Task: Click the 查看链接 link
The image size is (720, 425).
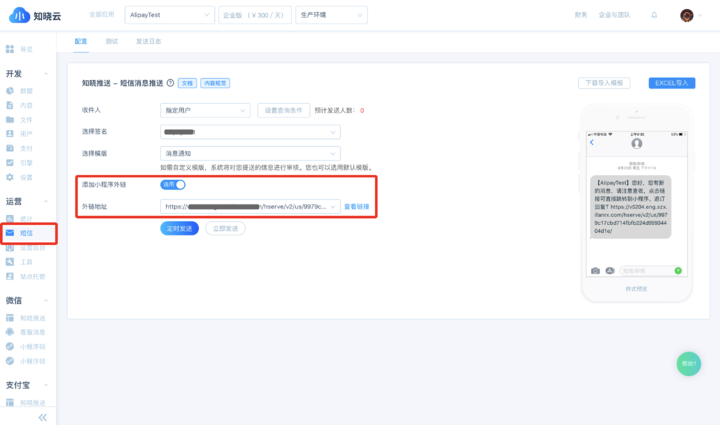Action: (x=357, y=207)
